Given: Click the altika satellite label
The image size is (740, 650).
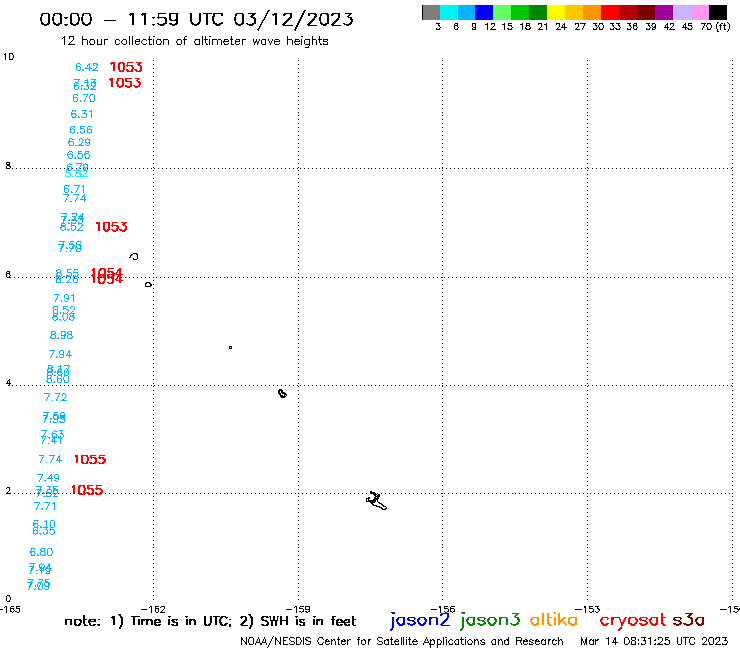Looking at the screenshot, I should click(554, 619).
